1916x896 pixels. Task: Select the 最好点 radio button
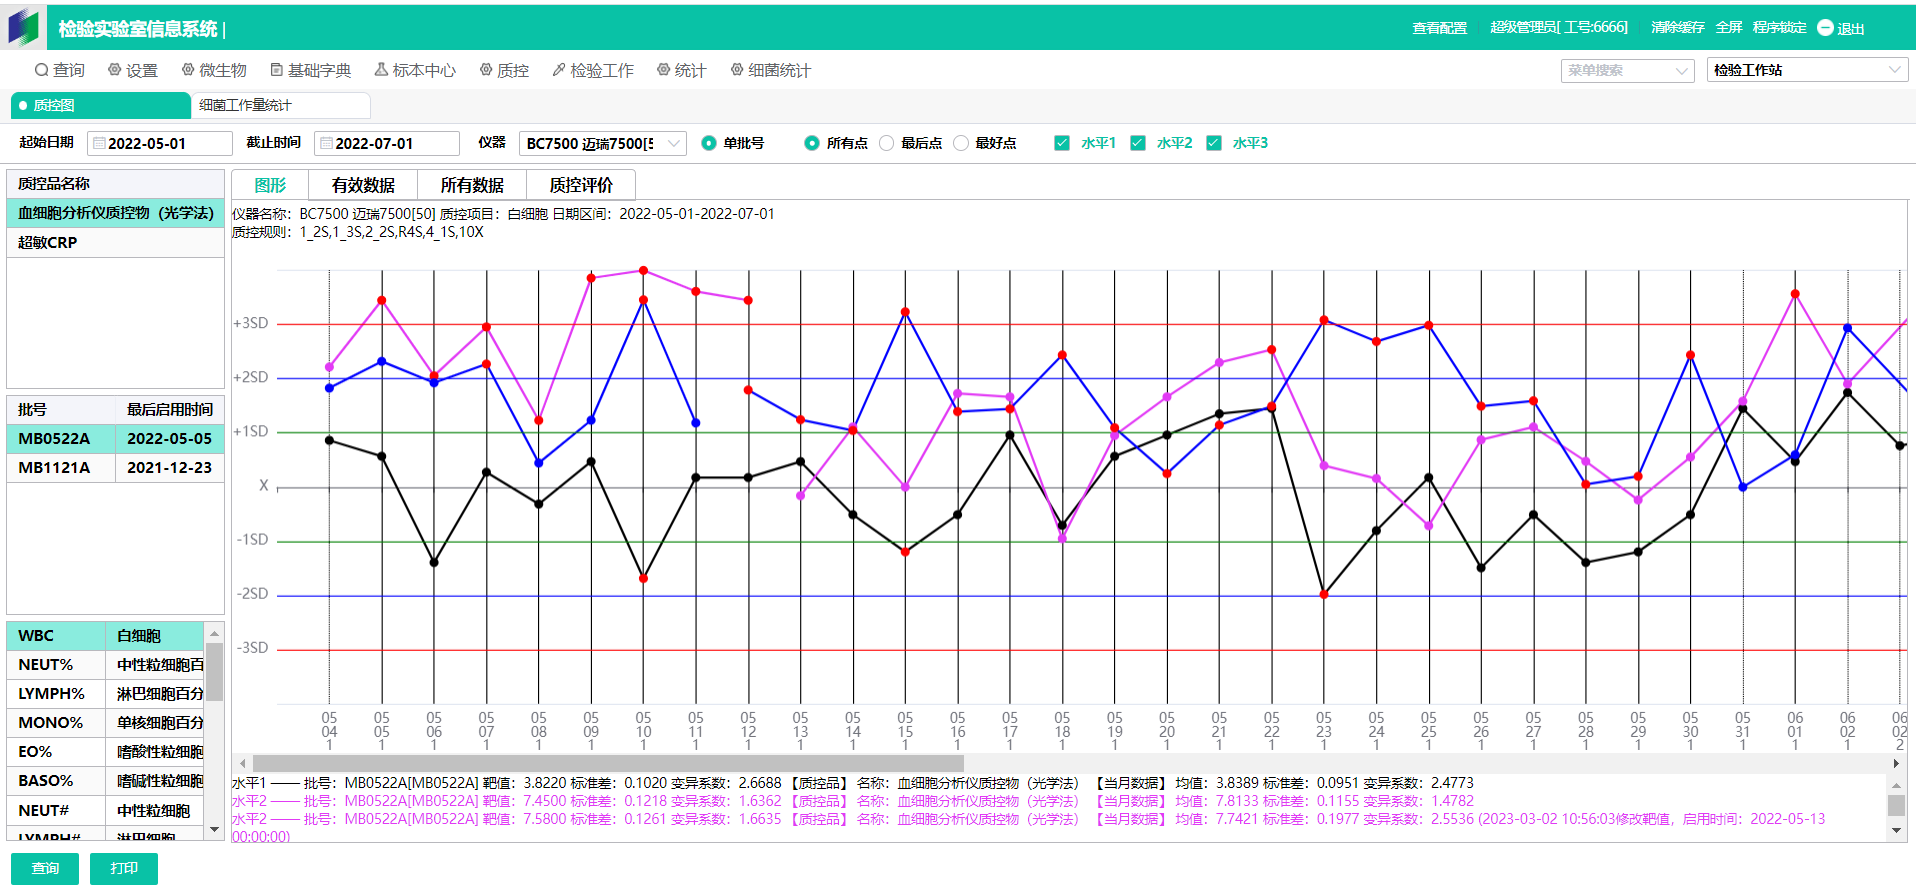click(x=961, y=143)
